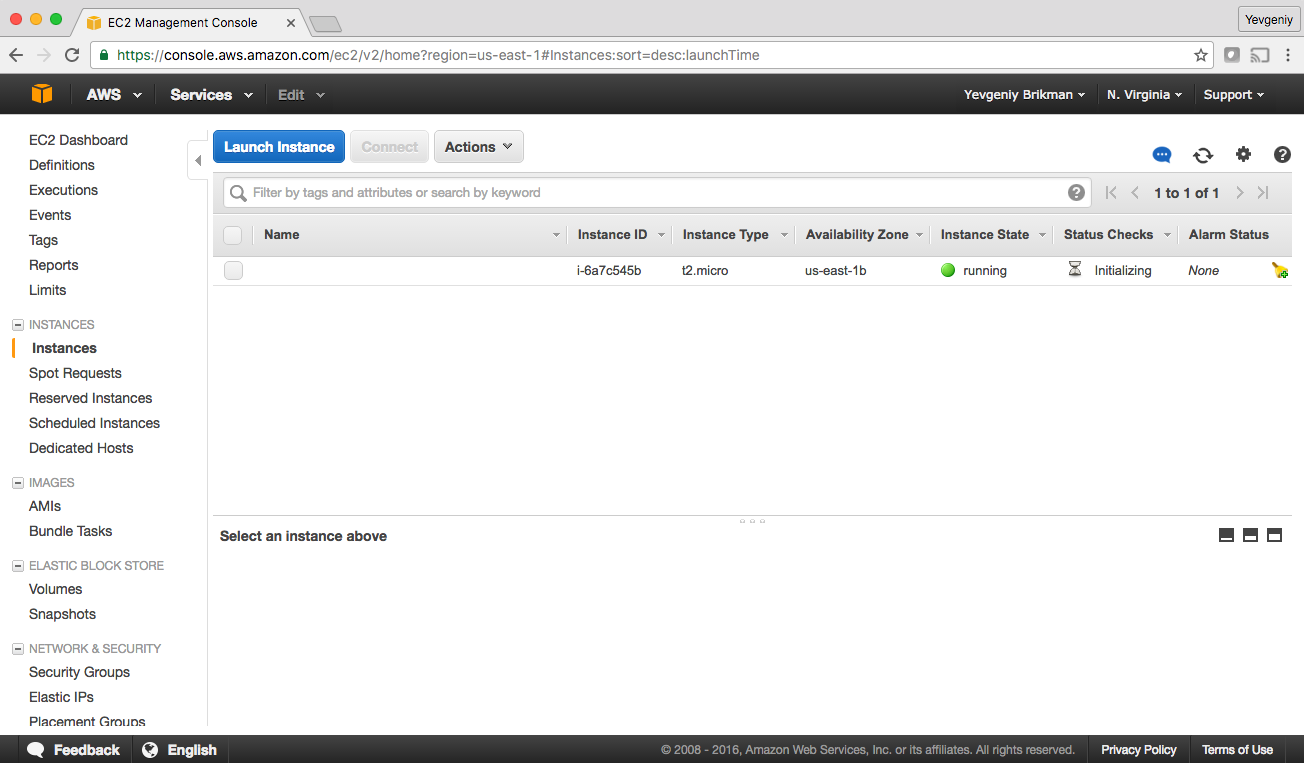Click the blue feedback chat bubble icon
The width and height of the screenshot is (1304, 763).
[x=1161, y=155]
